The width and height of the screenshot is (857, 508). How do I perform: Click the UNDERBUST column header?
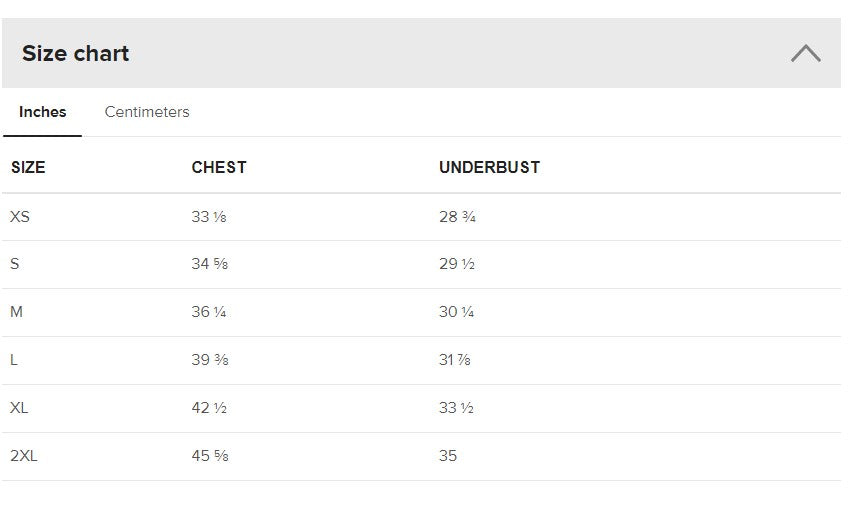coord(489,168)
